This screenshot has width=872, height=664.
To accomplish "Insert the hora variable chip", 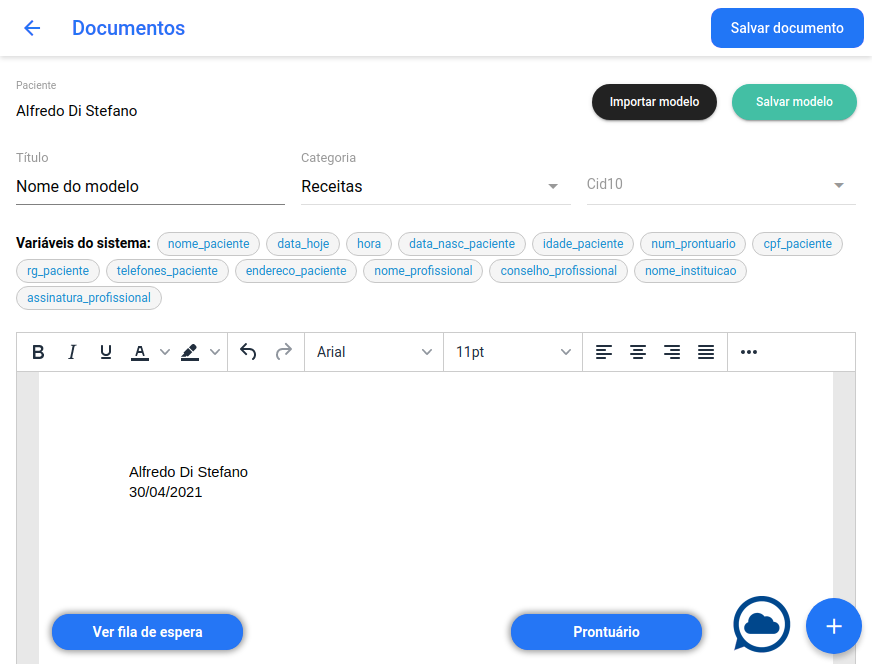I will pos(369,244).
